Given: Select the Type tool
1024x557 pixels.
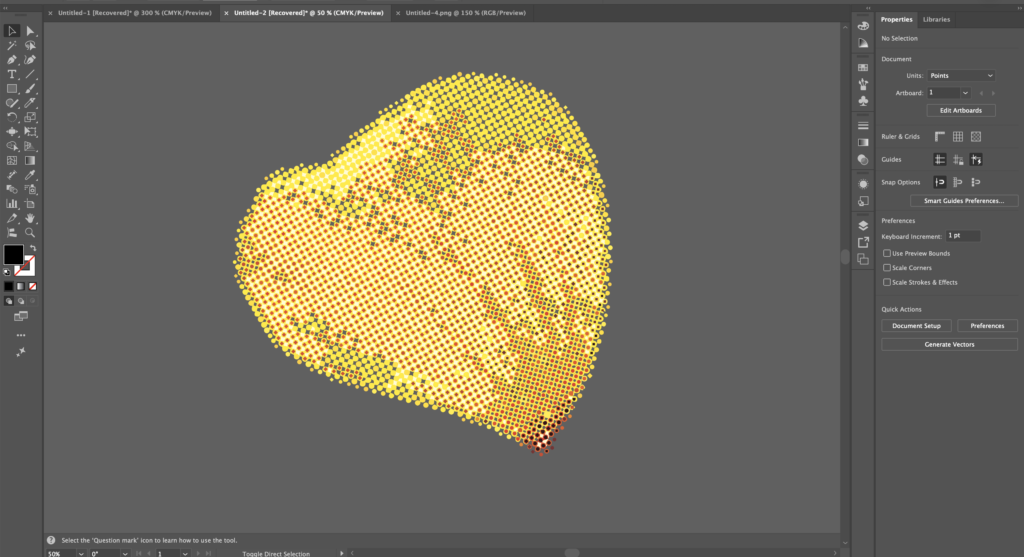Looking at the screenshot, I should tap(12, 74).
